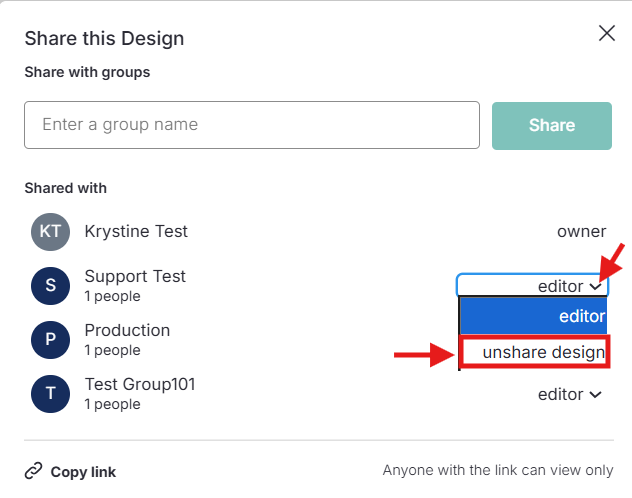This screenshot has width=632, height=498.
Task: Click the T avatar for Test Group101
Action: (x=50, y=394)
